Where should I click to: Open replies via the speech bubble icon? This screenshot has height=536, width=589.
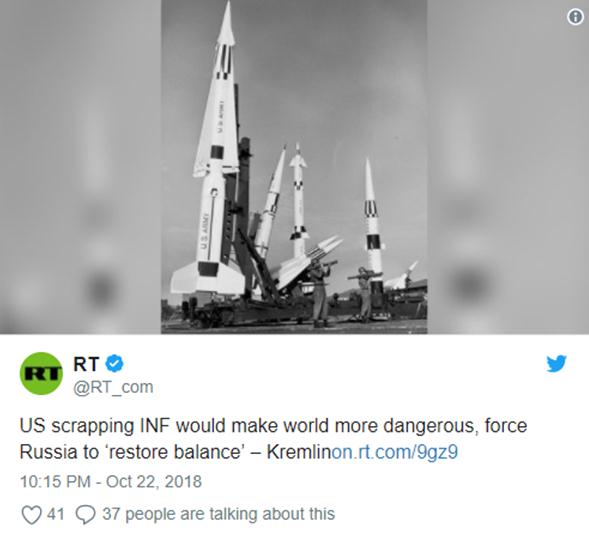[86, 514]
